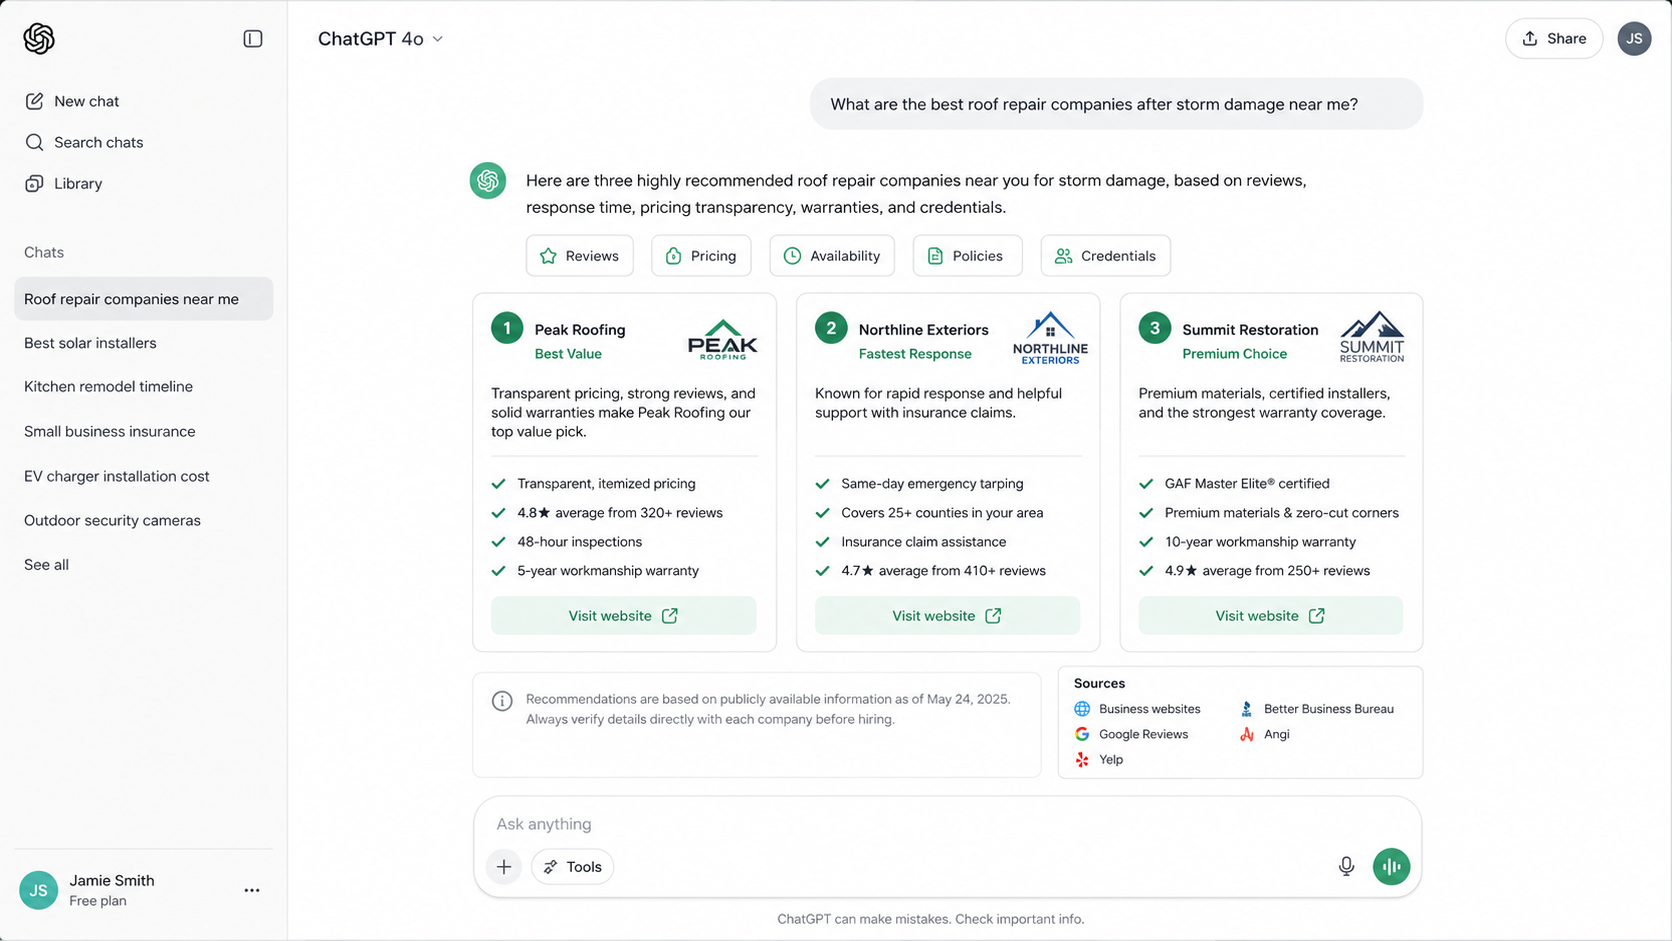Collapse sidebar with the panel toggle icon

253,39
